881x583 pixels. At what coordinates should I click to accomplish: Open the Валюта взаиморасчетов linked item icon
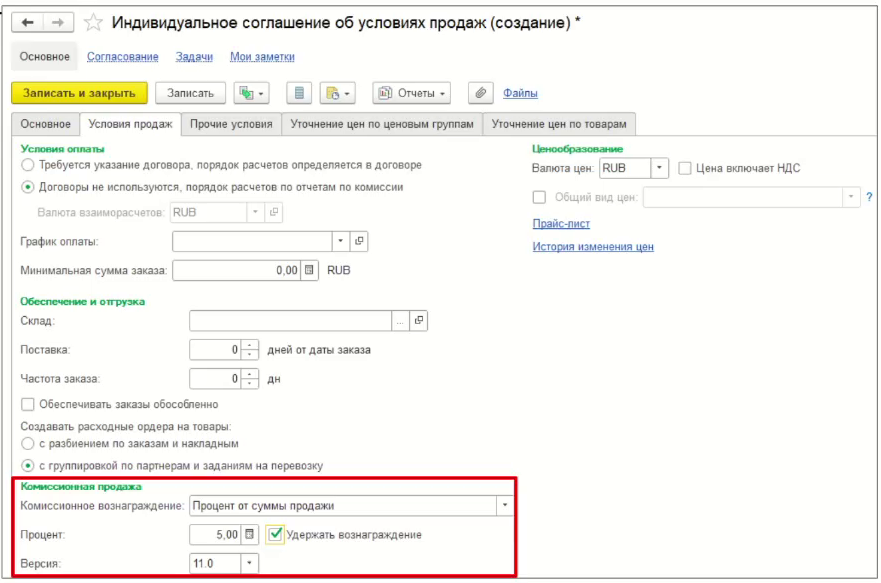[x=274, y=212]
